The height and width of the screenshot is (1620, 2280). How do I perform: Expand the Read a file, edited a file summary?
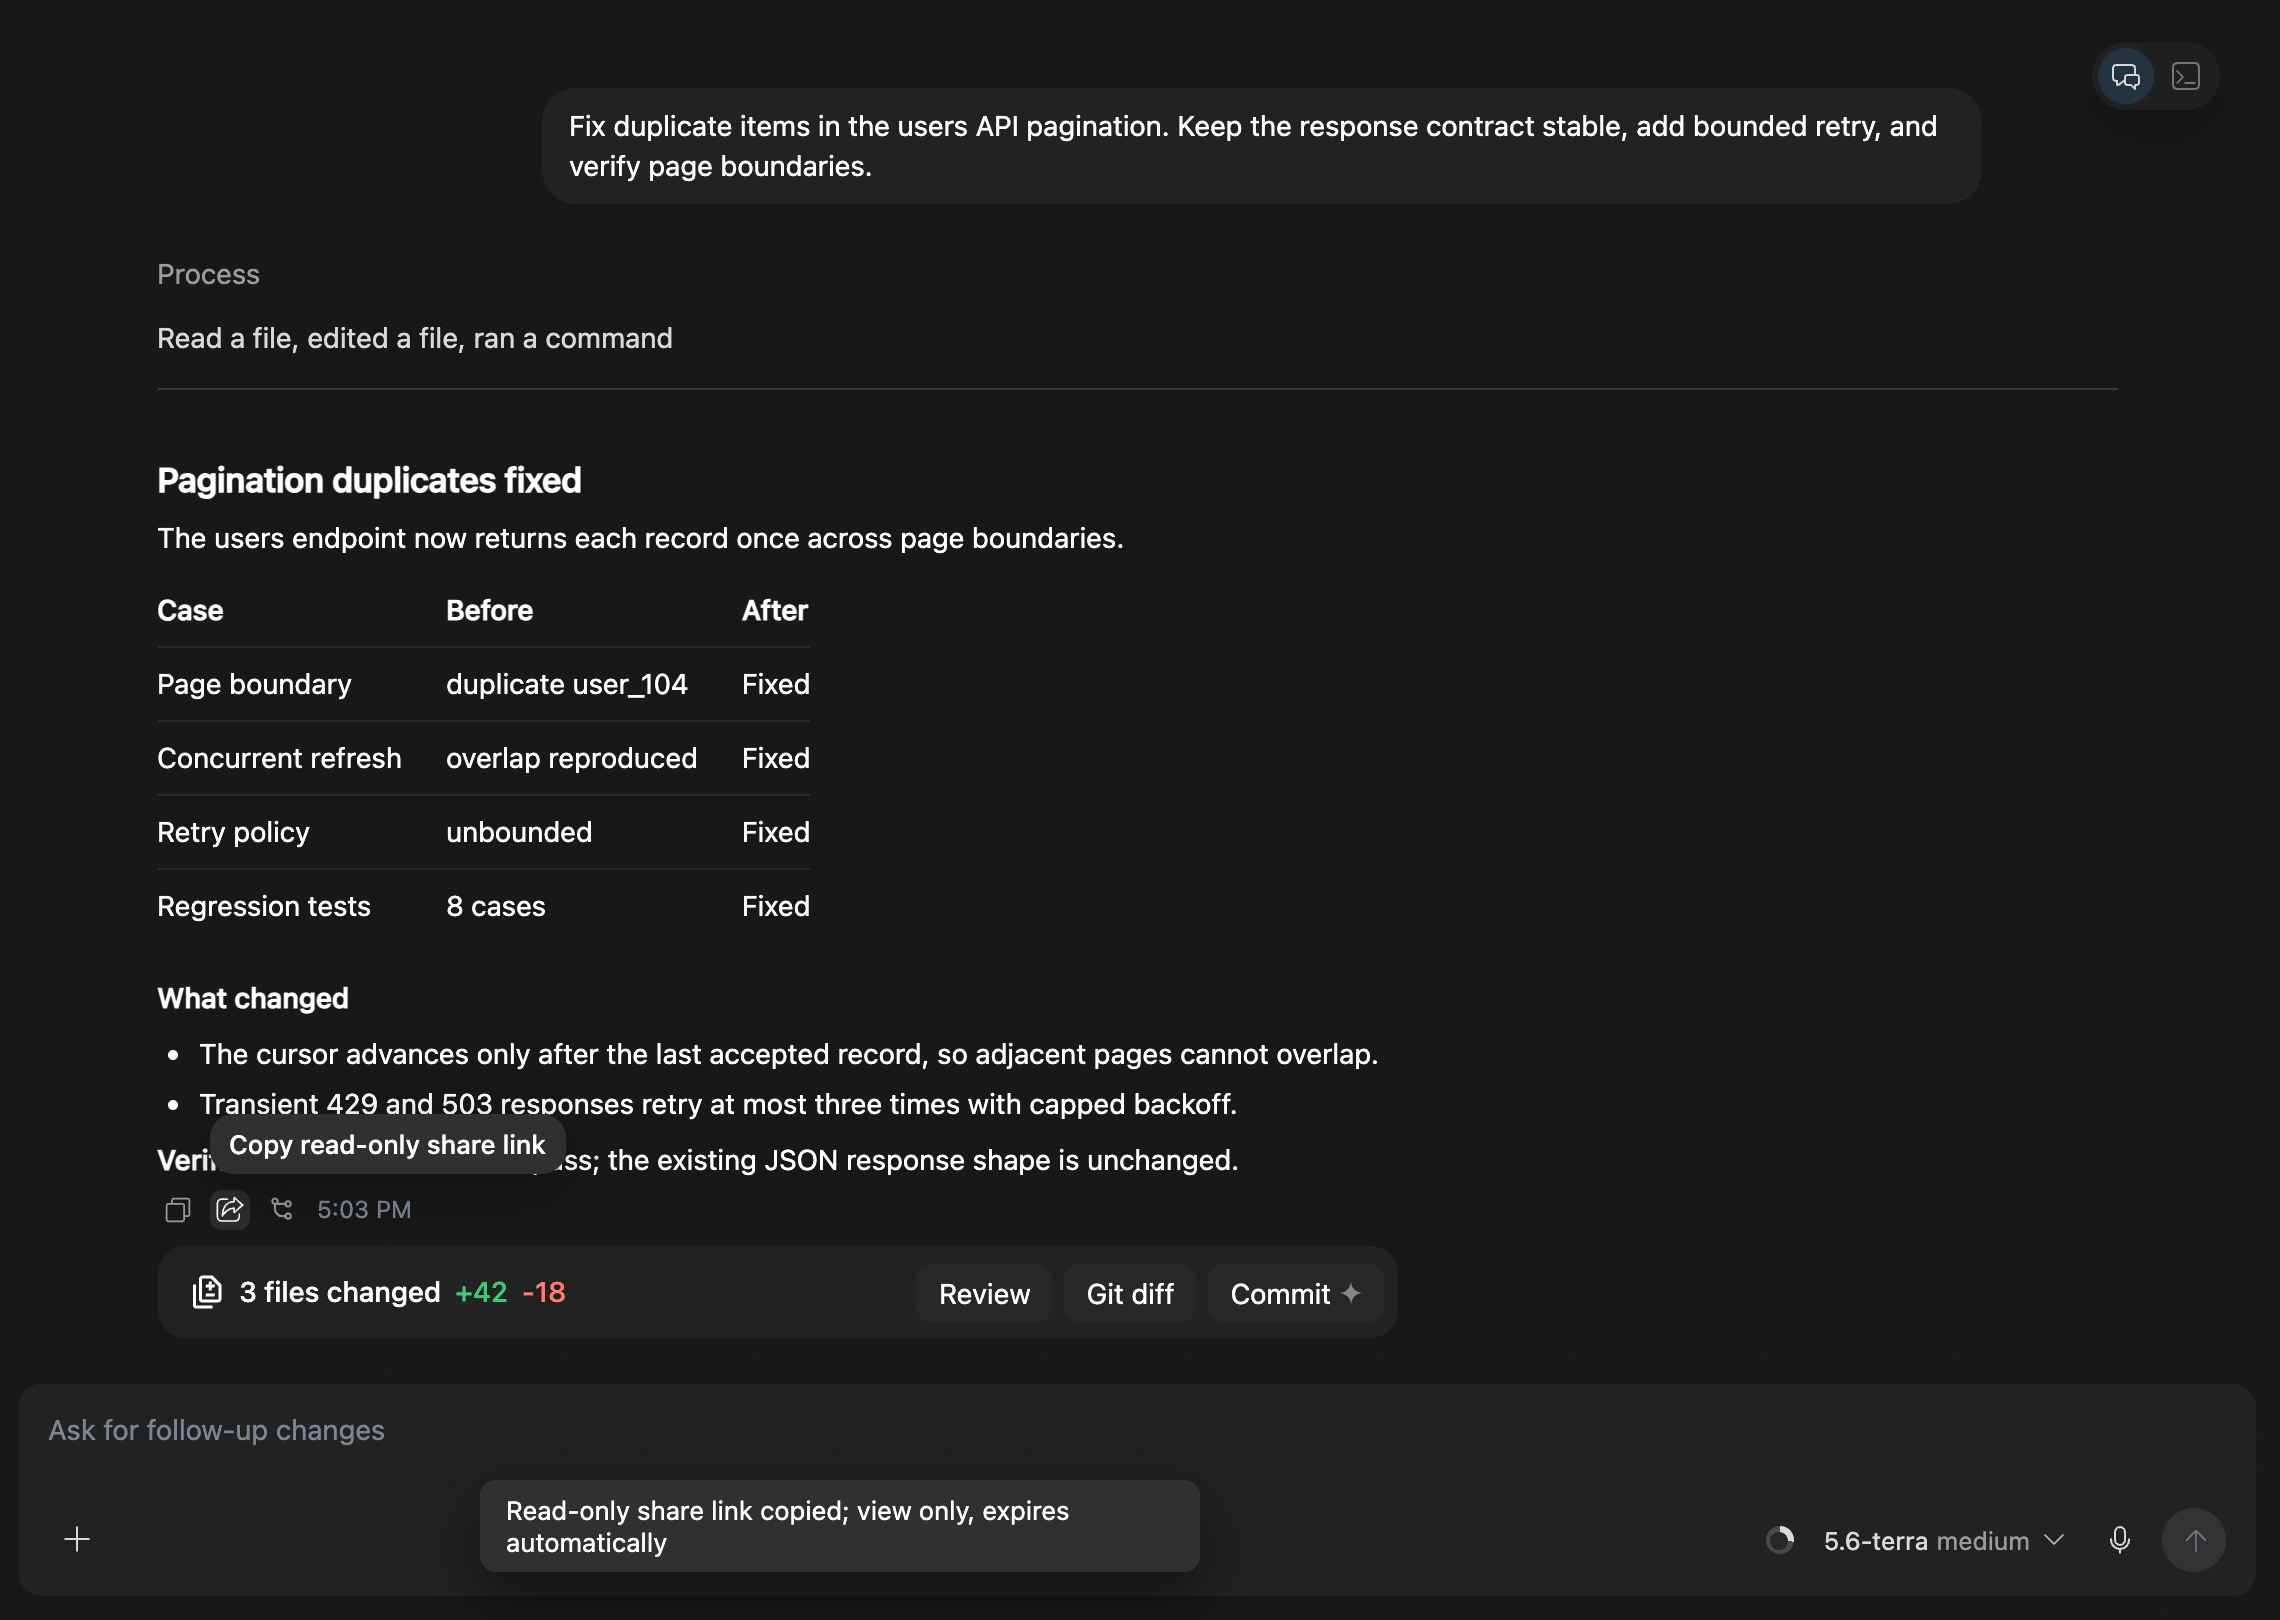(414, 338)
